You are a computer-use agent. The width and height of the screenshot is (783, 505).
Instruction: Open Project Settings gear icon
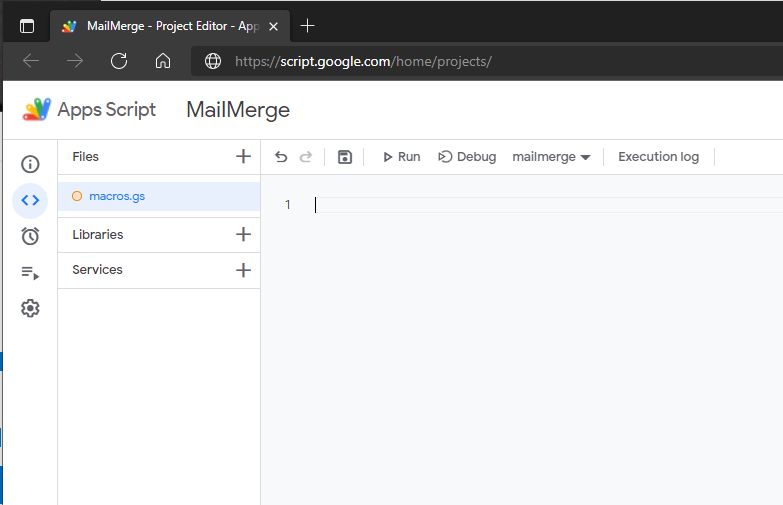(x=30, y=308)
